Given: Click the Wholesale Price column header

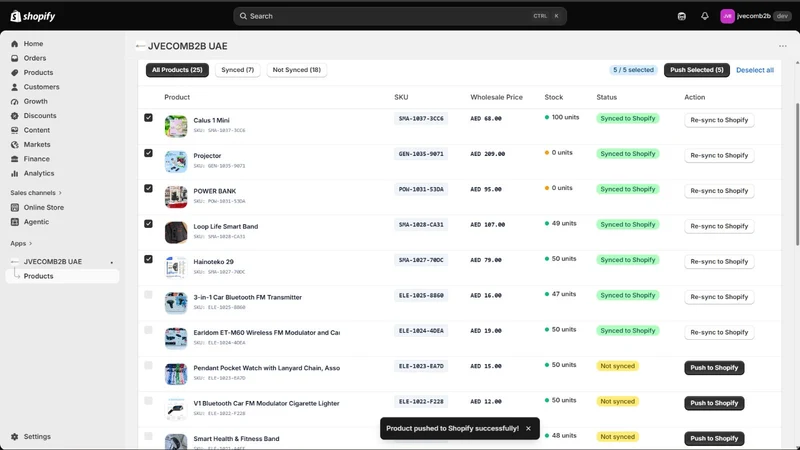Looking at the screenshot, I should (496, 97).
